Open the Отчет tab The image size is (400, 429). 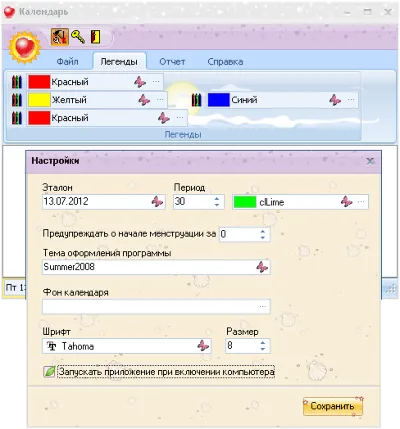tap(172, 62)
